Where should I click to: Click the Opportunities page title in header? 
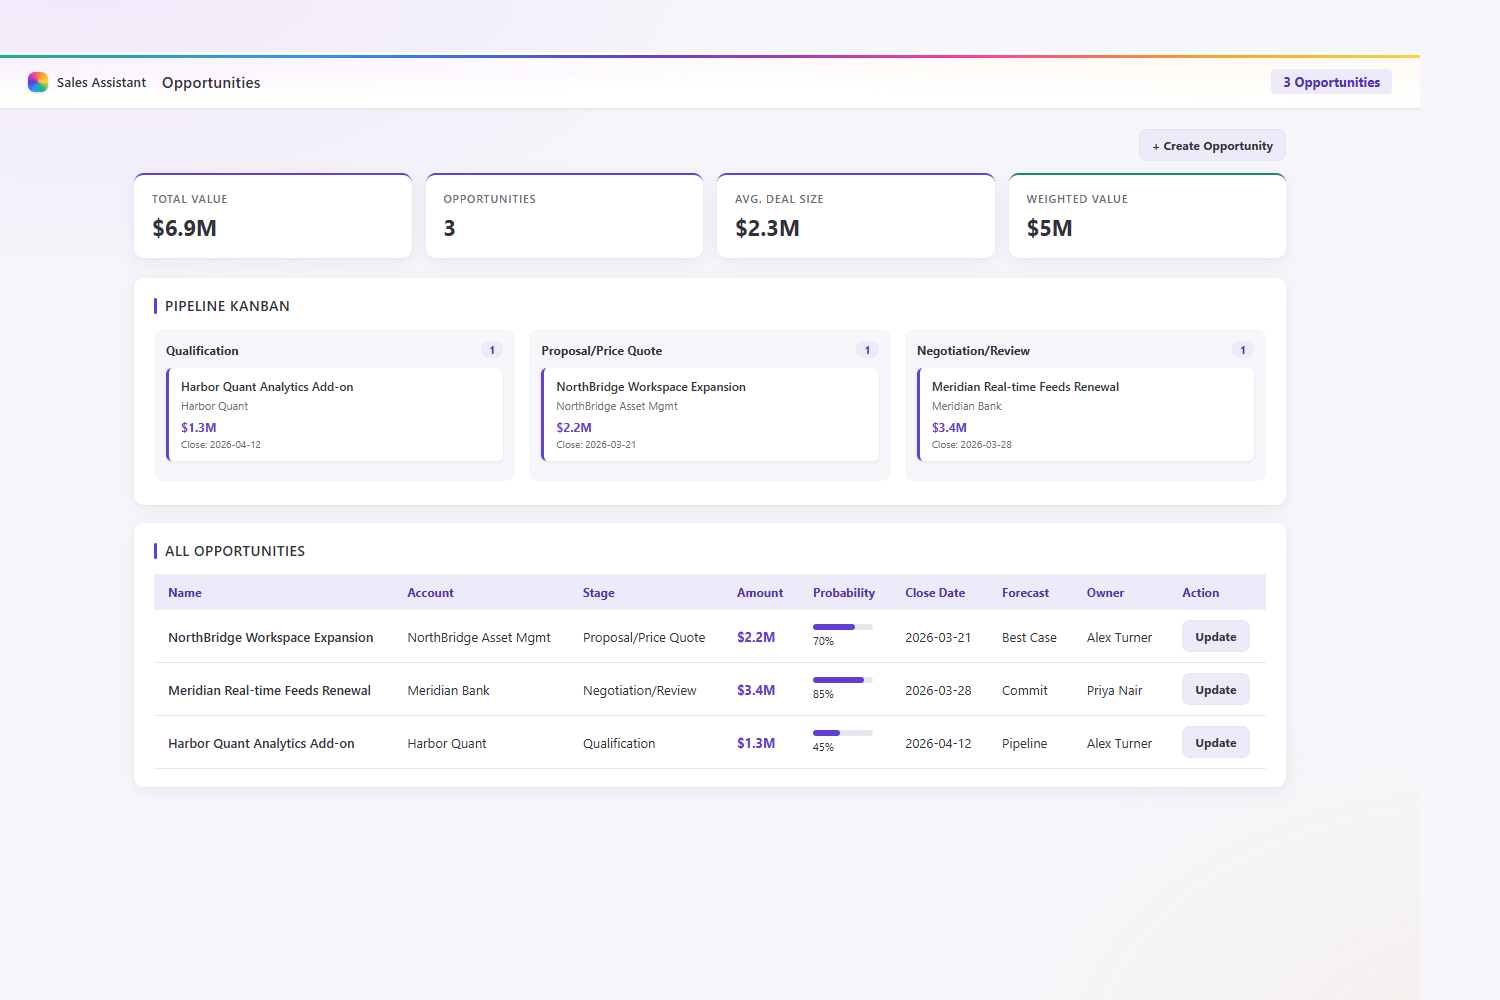pos(211,83)
